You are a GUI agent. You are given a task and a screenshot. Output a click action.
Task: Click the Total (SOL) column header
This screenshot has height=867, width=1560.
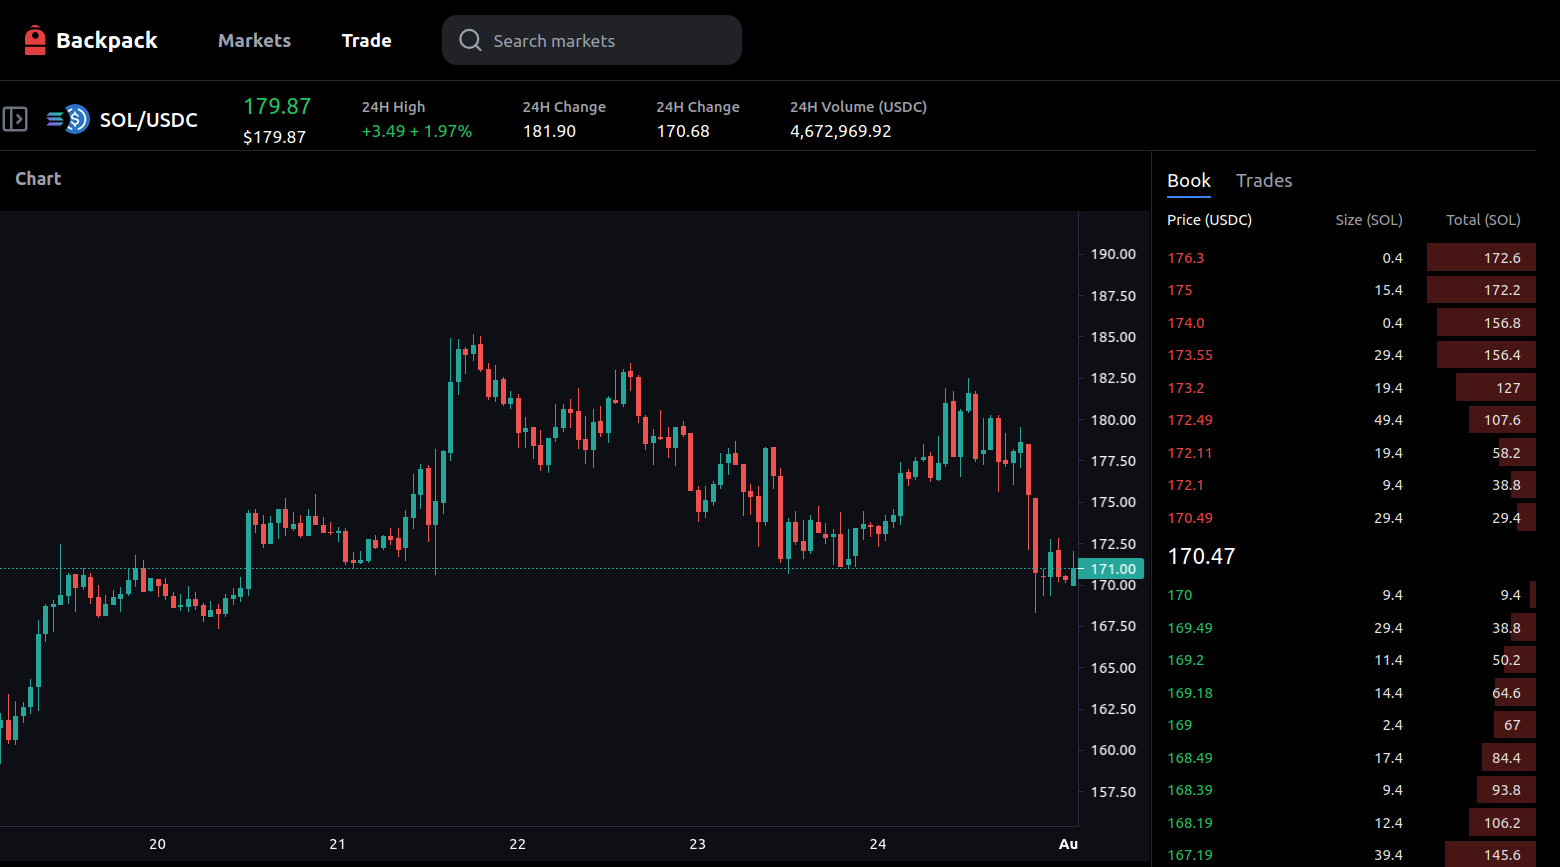[x=1483, y=220]
